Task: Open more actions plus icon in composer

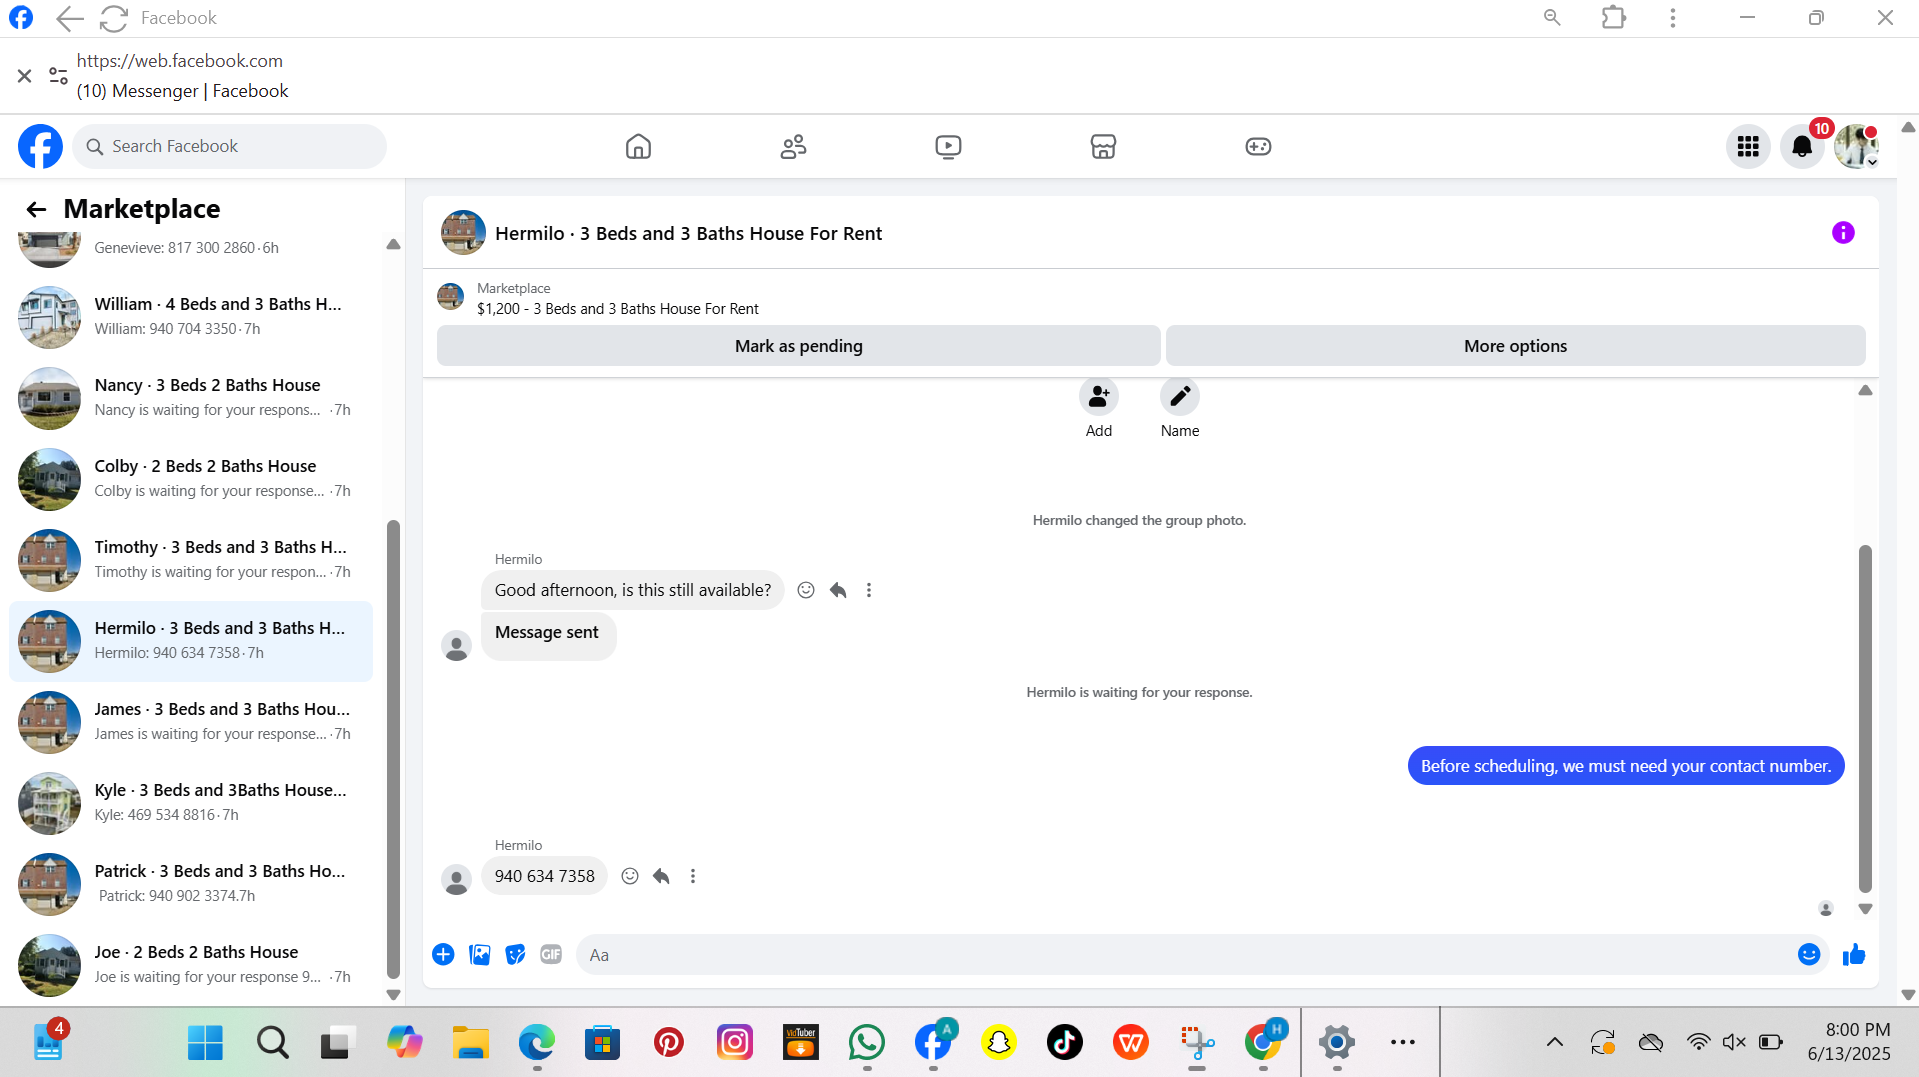Action: coord(443,954)
